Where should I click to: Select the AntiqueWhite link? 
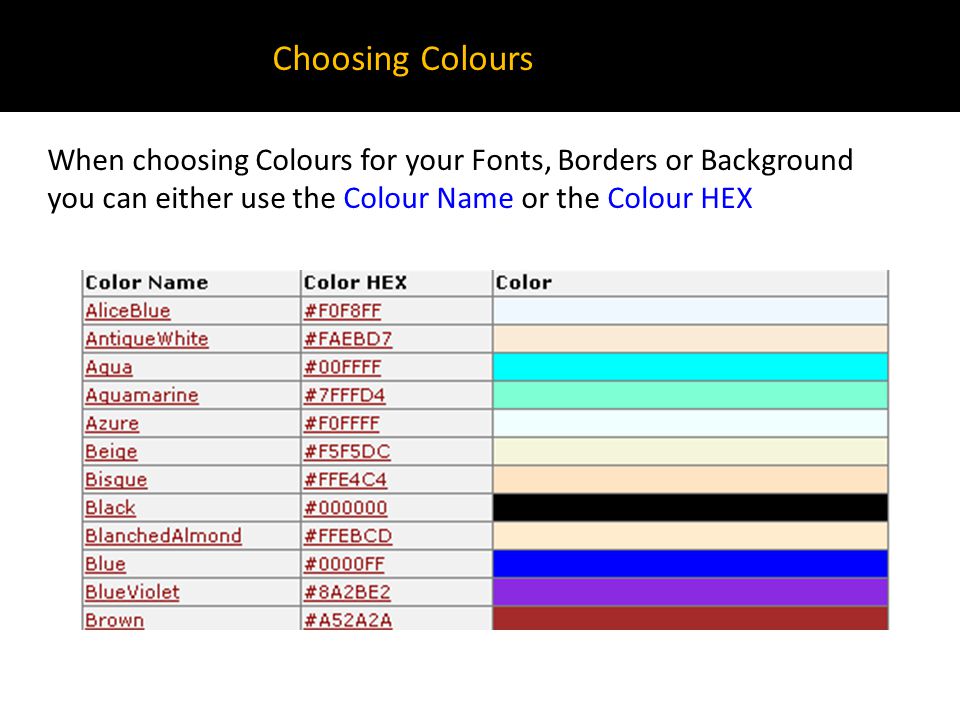147,339
